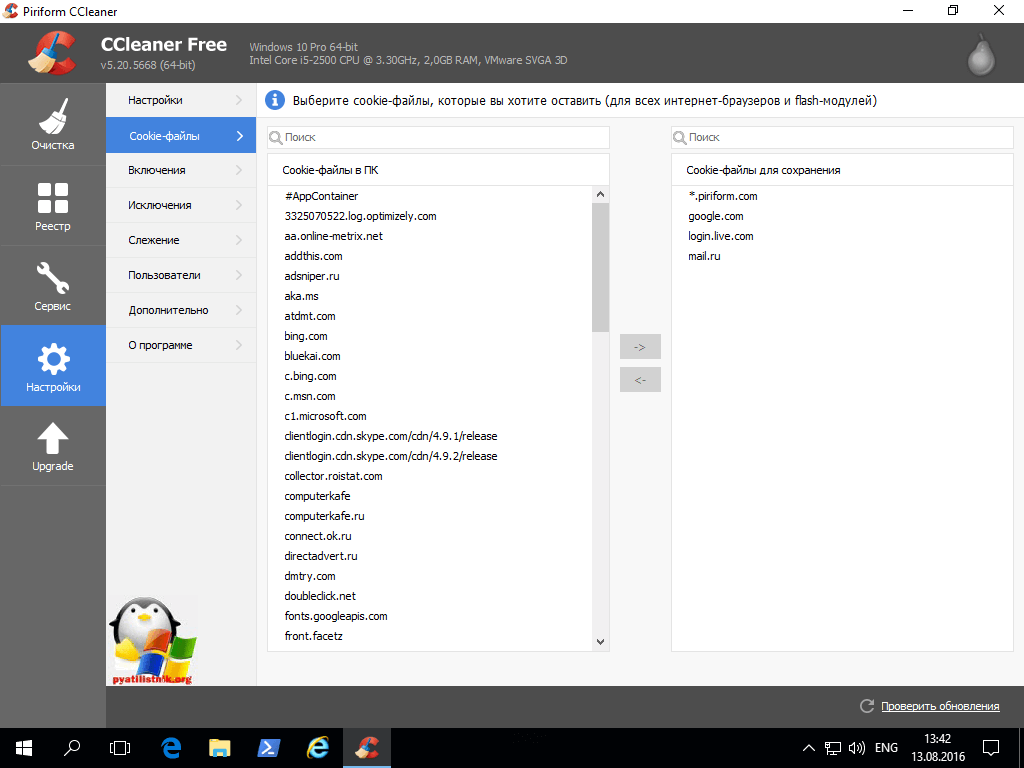Viewport: 1024px width, 768px height.
Task: Open the Реестр registry section
Action: pos(52,205)
